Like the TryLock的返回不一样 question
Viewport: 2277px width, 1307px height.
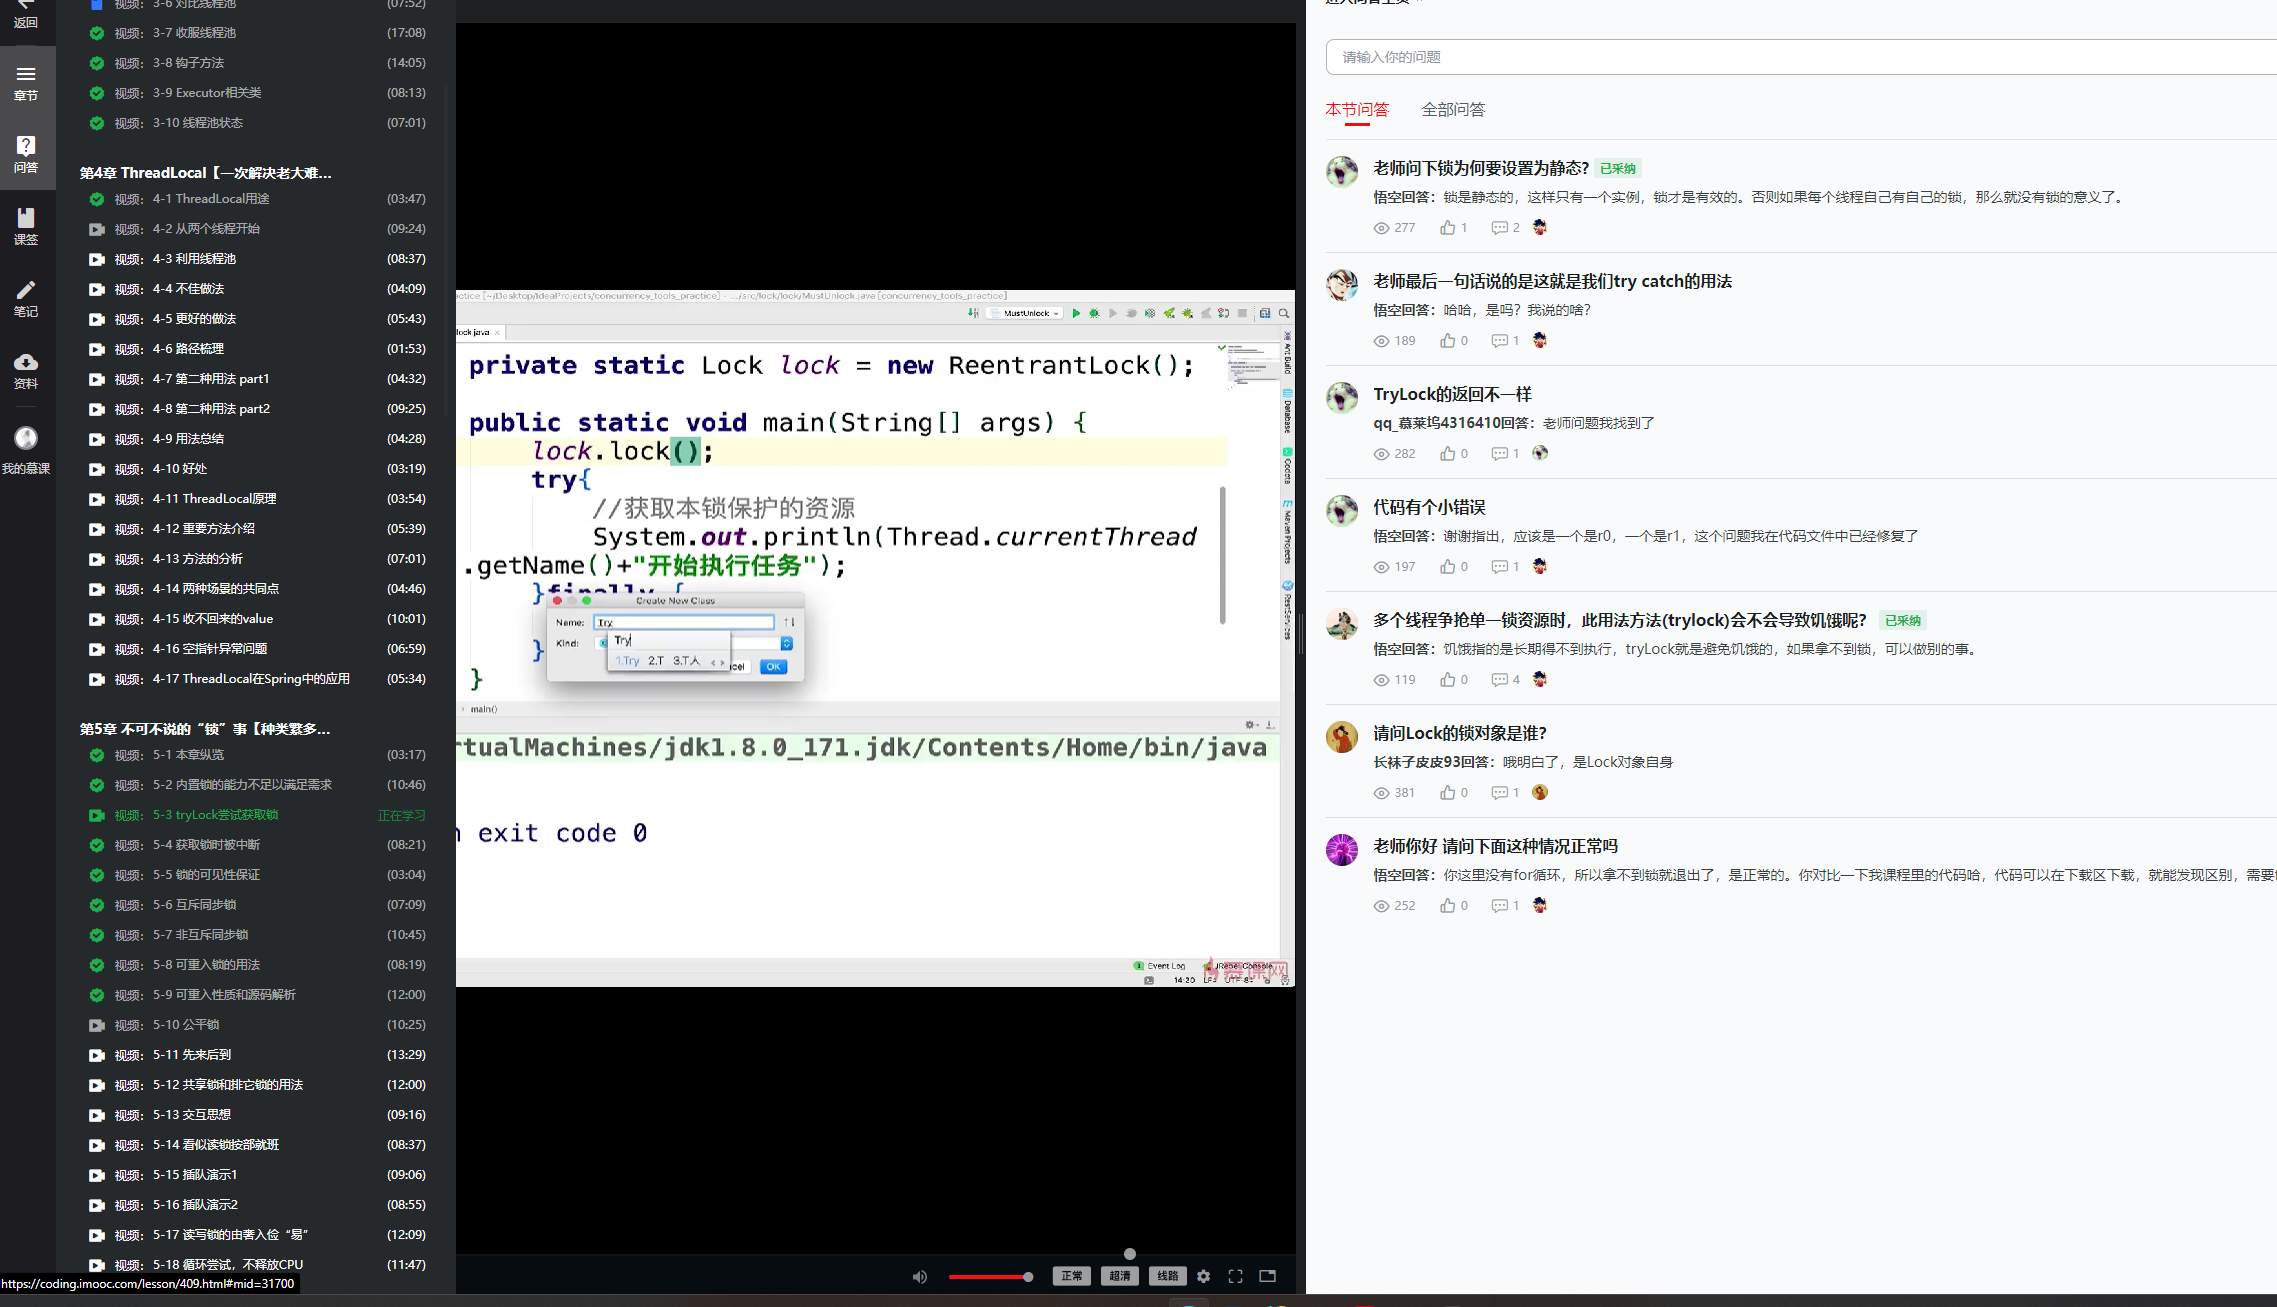1447,454
